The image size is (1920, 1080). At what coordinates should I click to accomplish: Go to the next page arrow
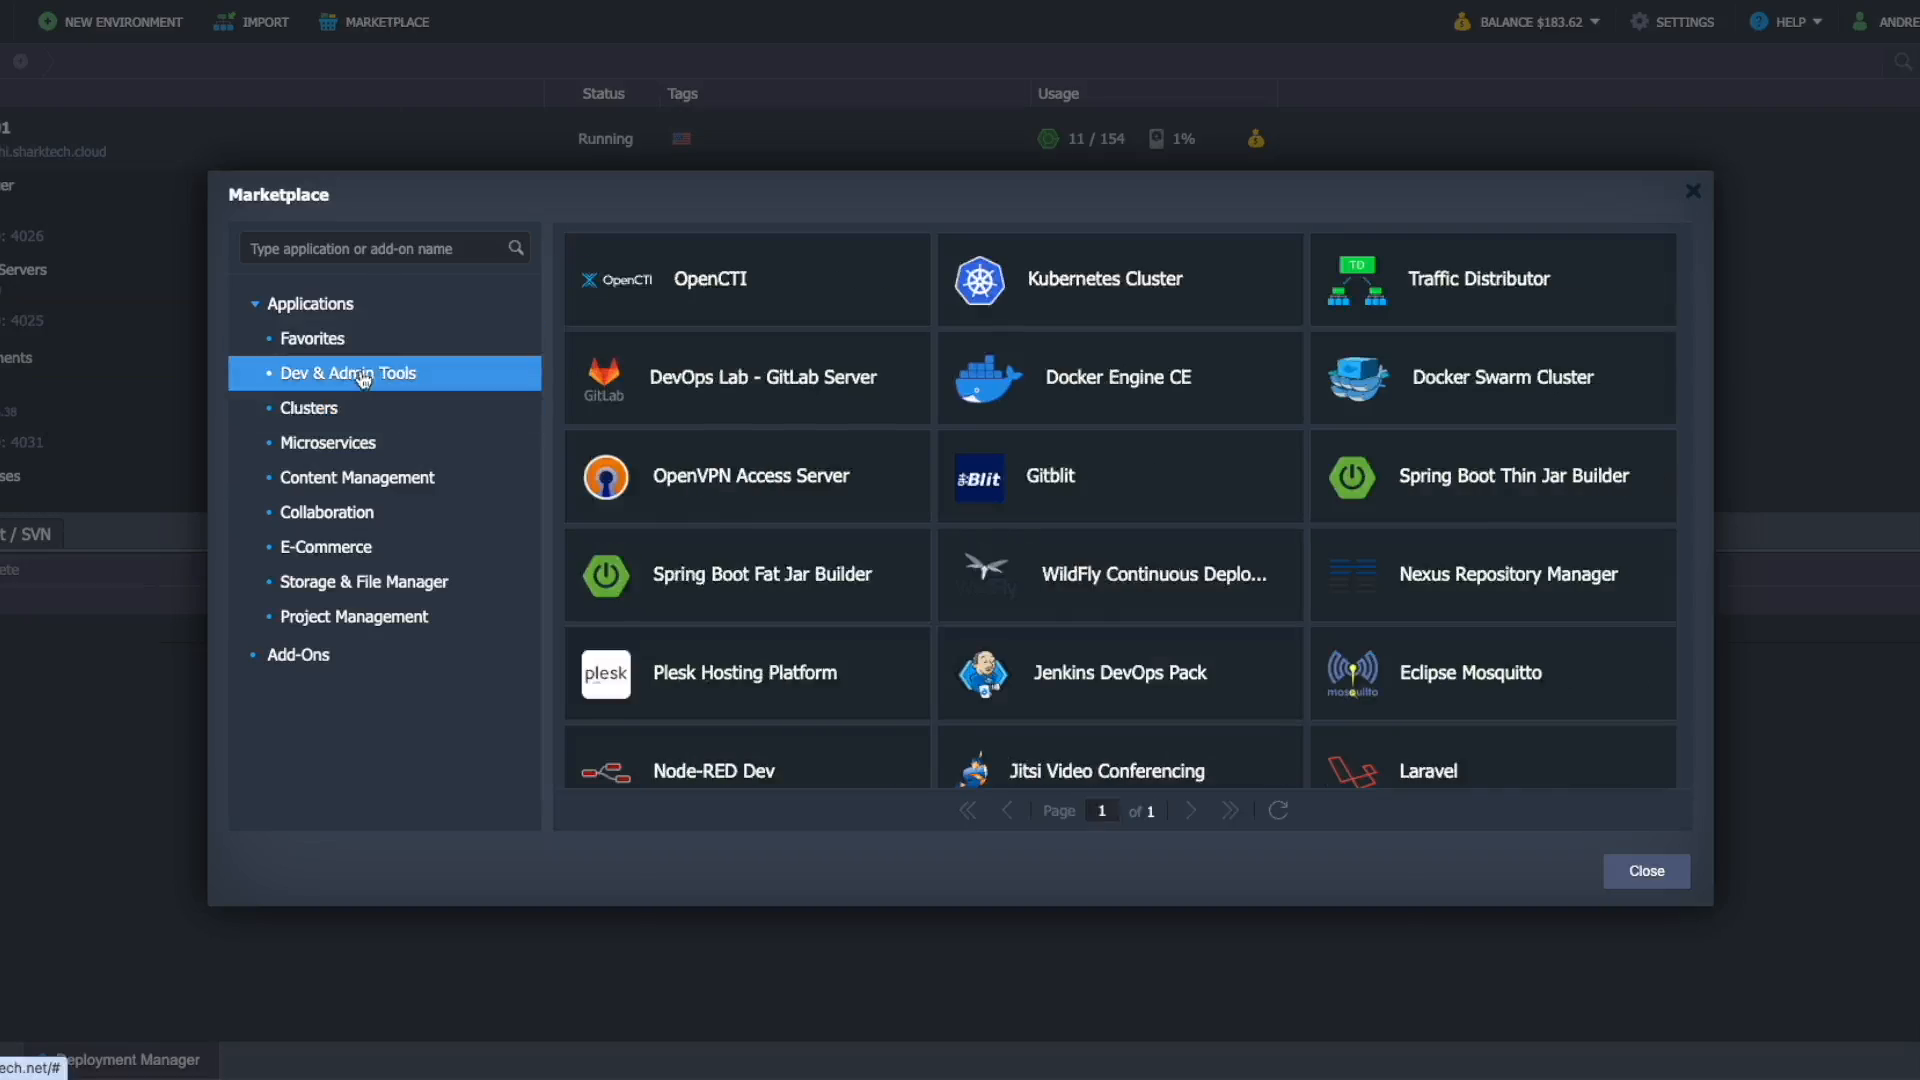[1191, 810]
